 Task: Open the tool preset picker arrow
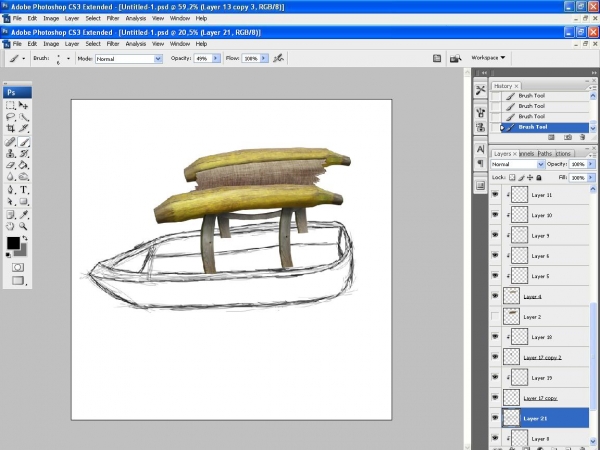coord(24,59)
